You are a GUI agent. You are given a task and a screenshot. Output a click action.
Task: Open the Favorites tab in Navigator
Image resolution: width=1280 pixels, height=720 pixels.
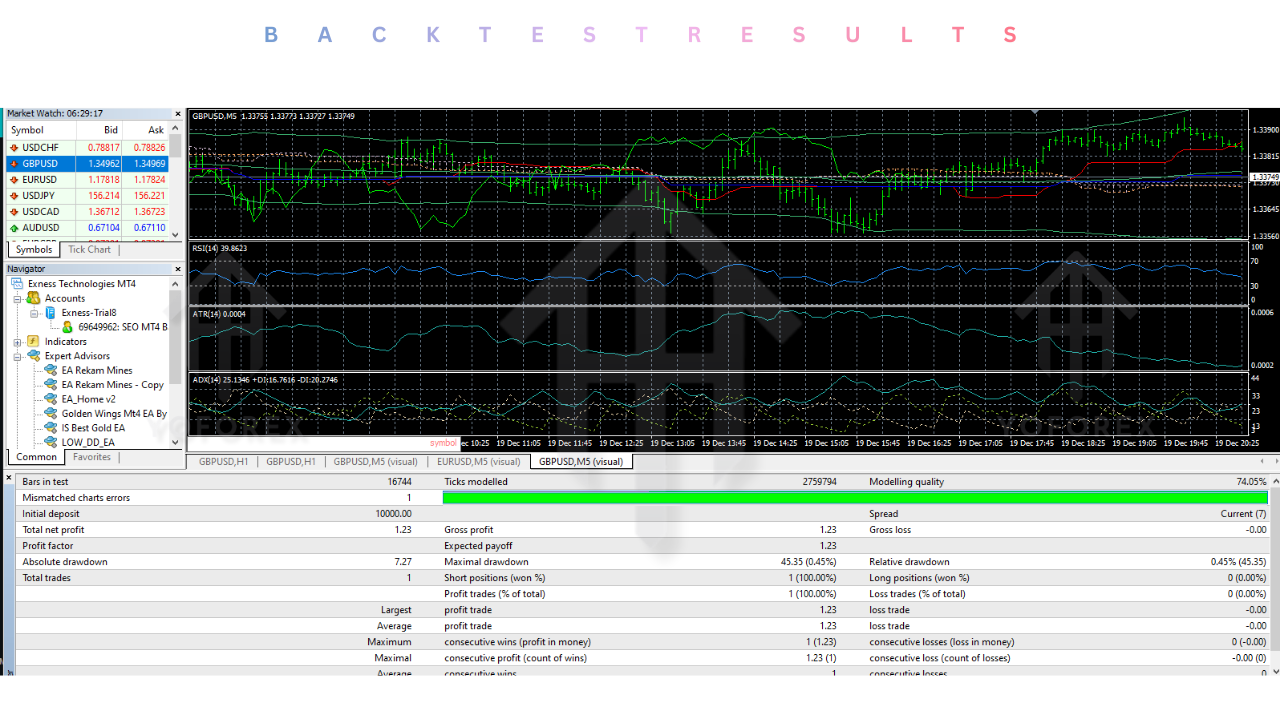point(91,457)
